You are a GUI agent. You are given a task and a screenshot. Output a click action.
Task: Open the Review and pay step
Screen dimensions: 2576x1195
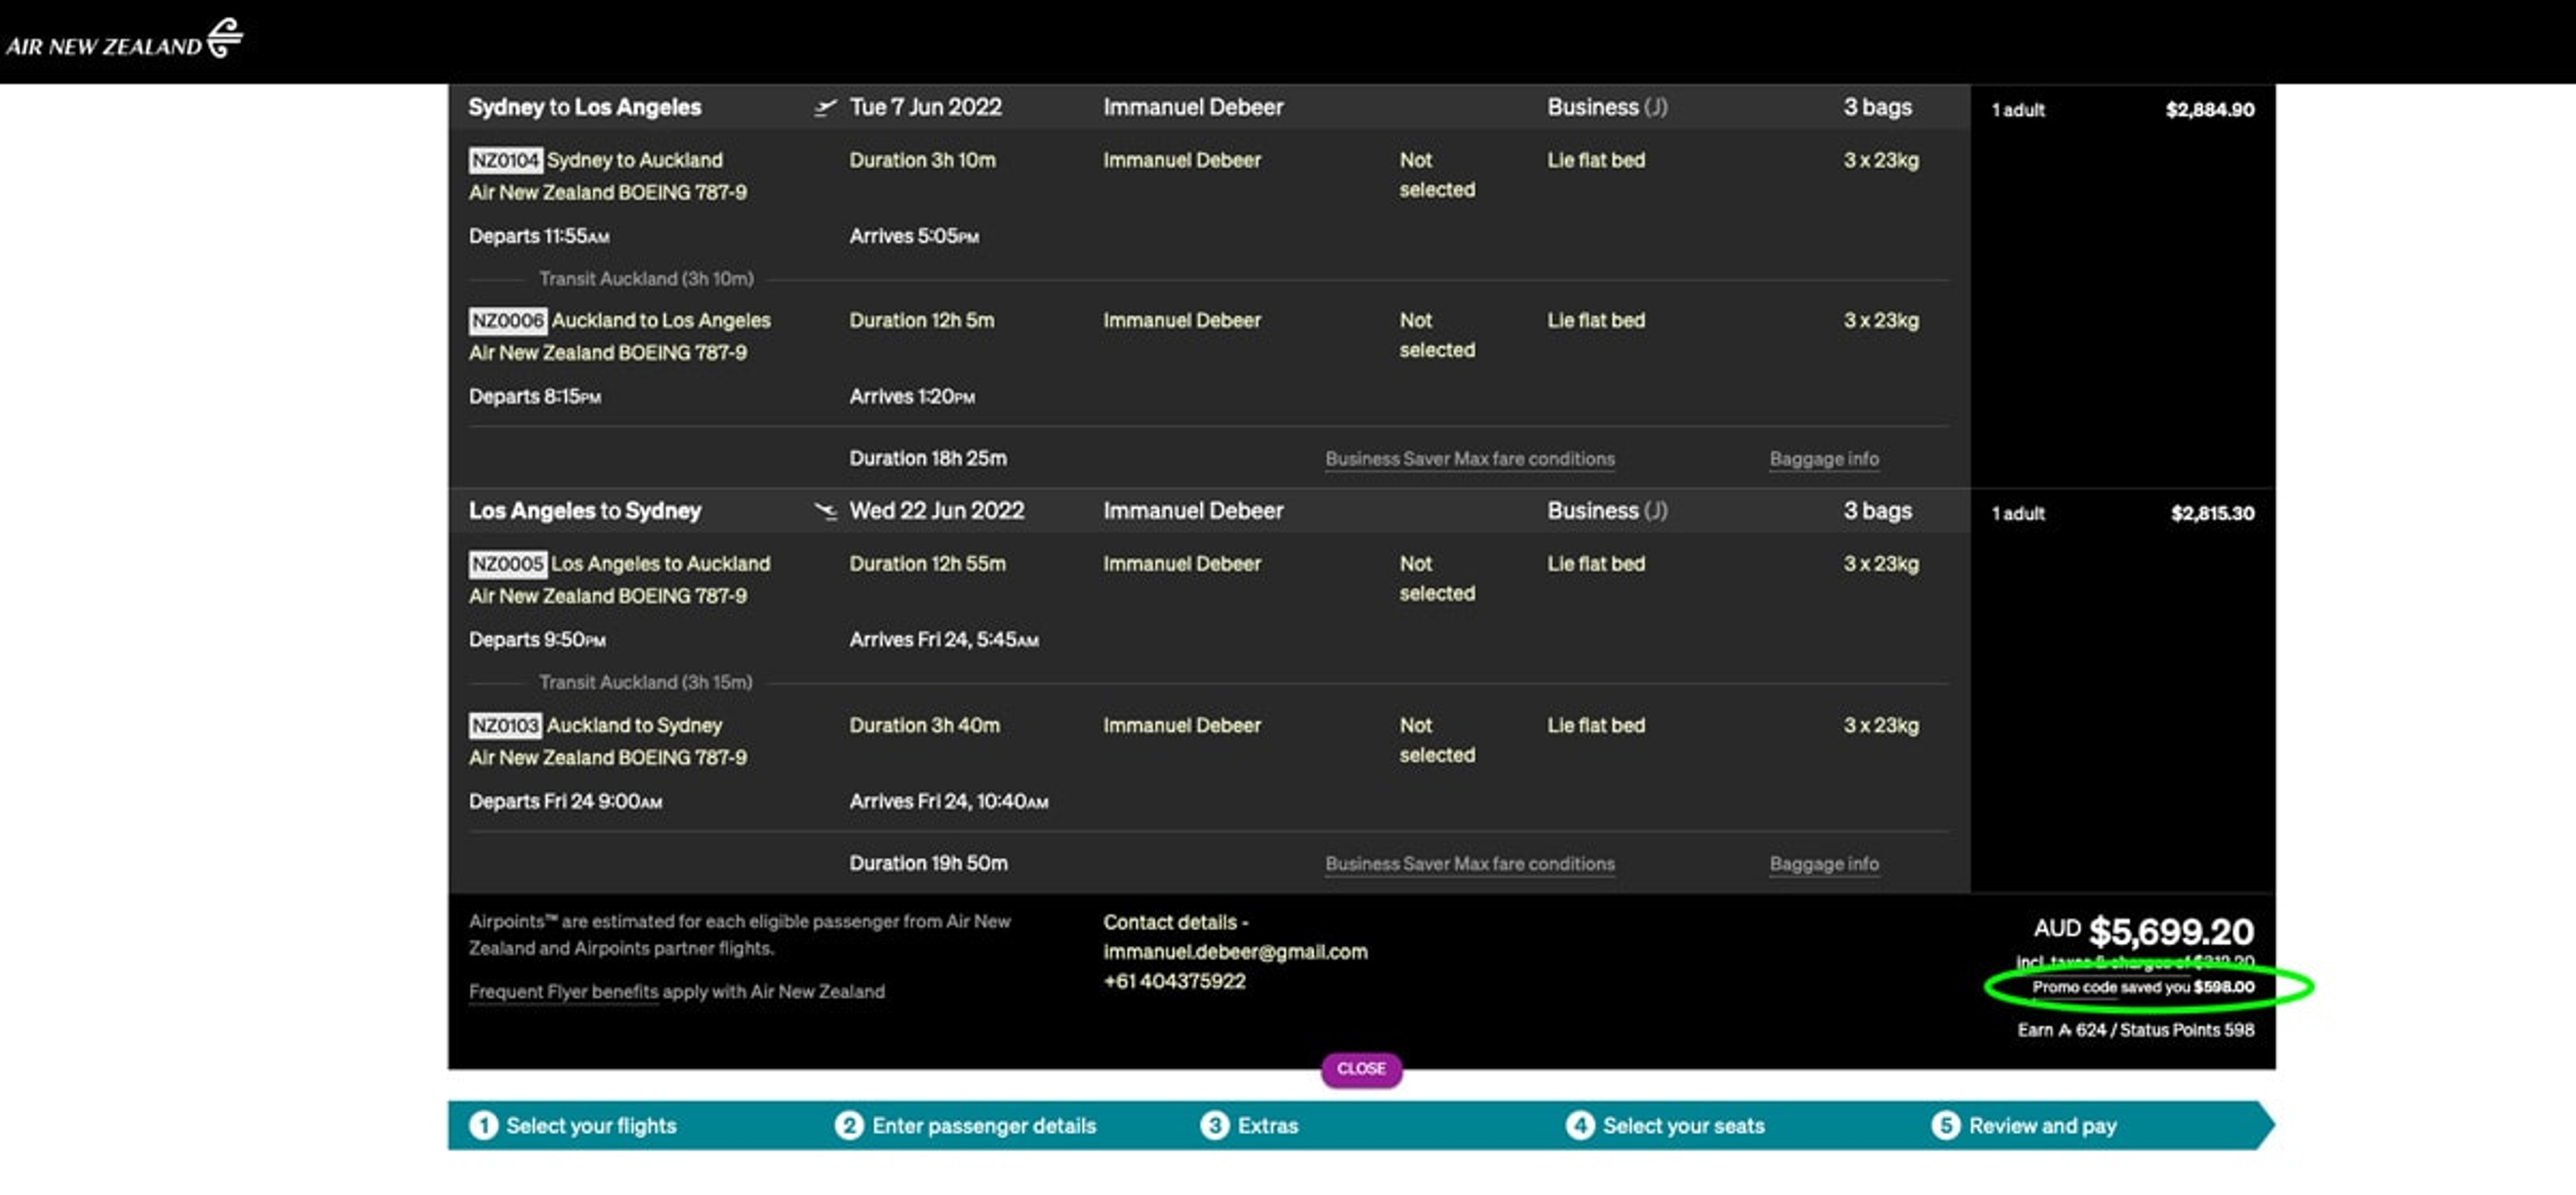2042,1126
